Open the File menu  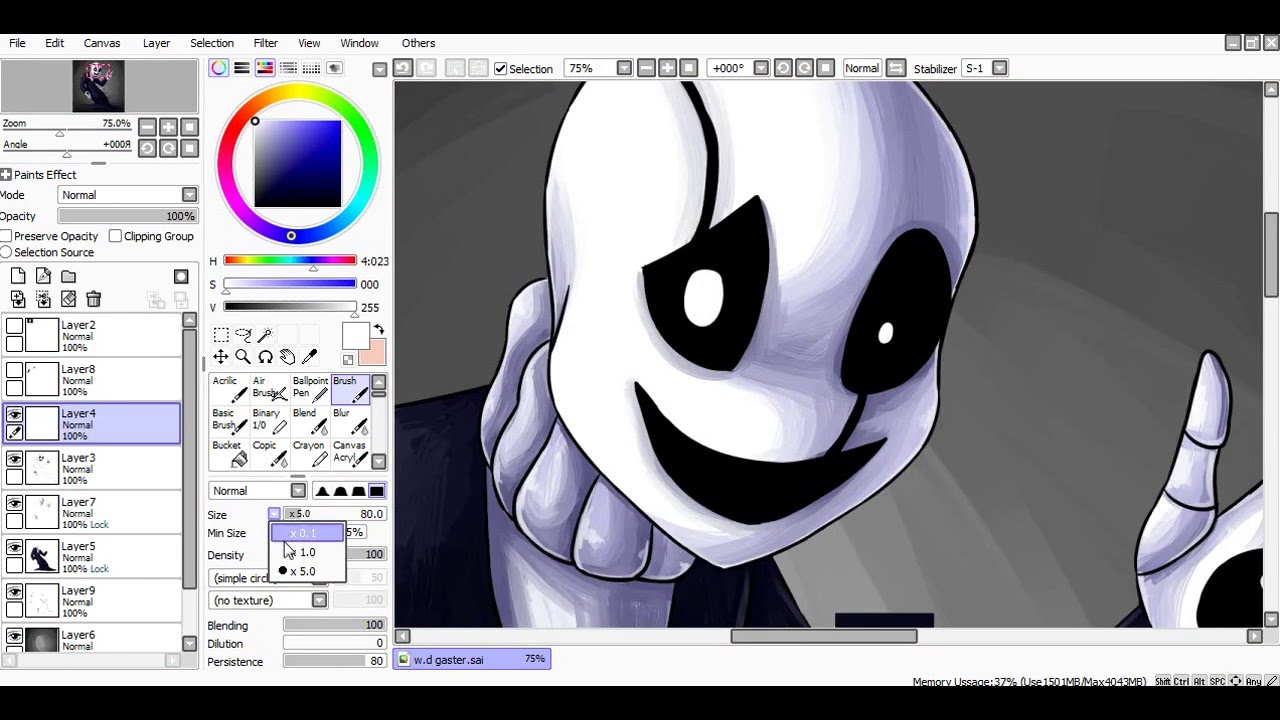[x=17, y=43]
